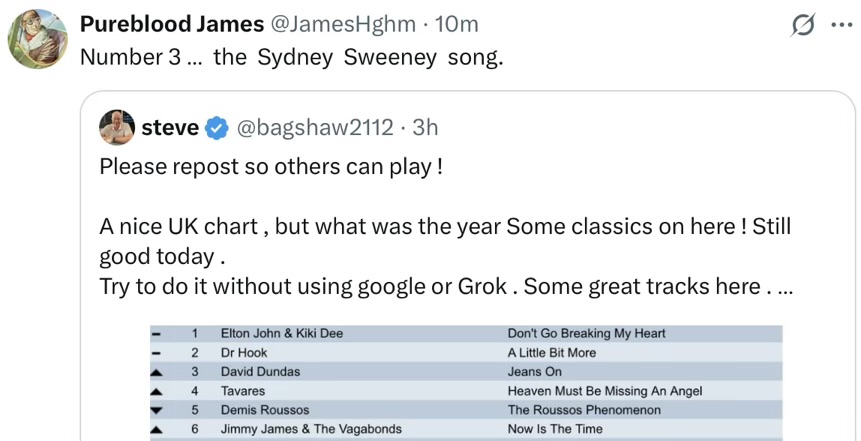Open steve's profile picture
This screenshot has width=861, height=441.
(x=117, y=127)
